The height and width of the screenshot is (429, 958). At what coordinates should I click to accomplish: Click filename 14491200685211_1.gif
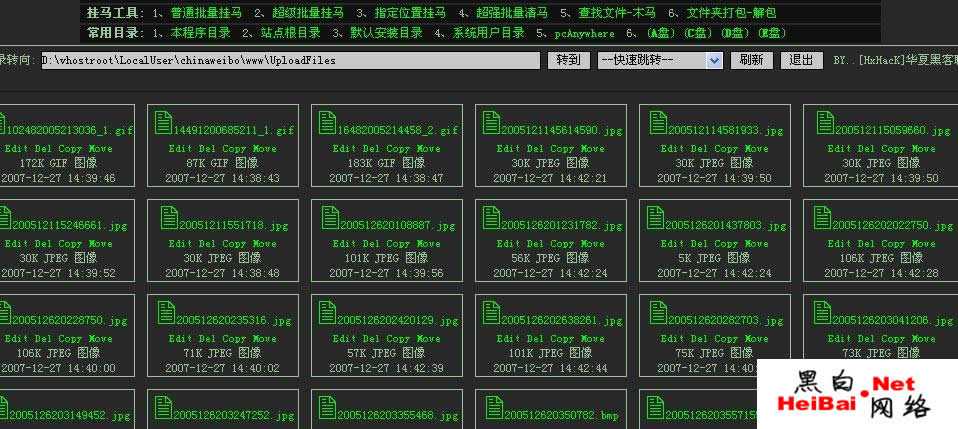[x=235, y=130]
